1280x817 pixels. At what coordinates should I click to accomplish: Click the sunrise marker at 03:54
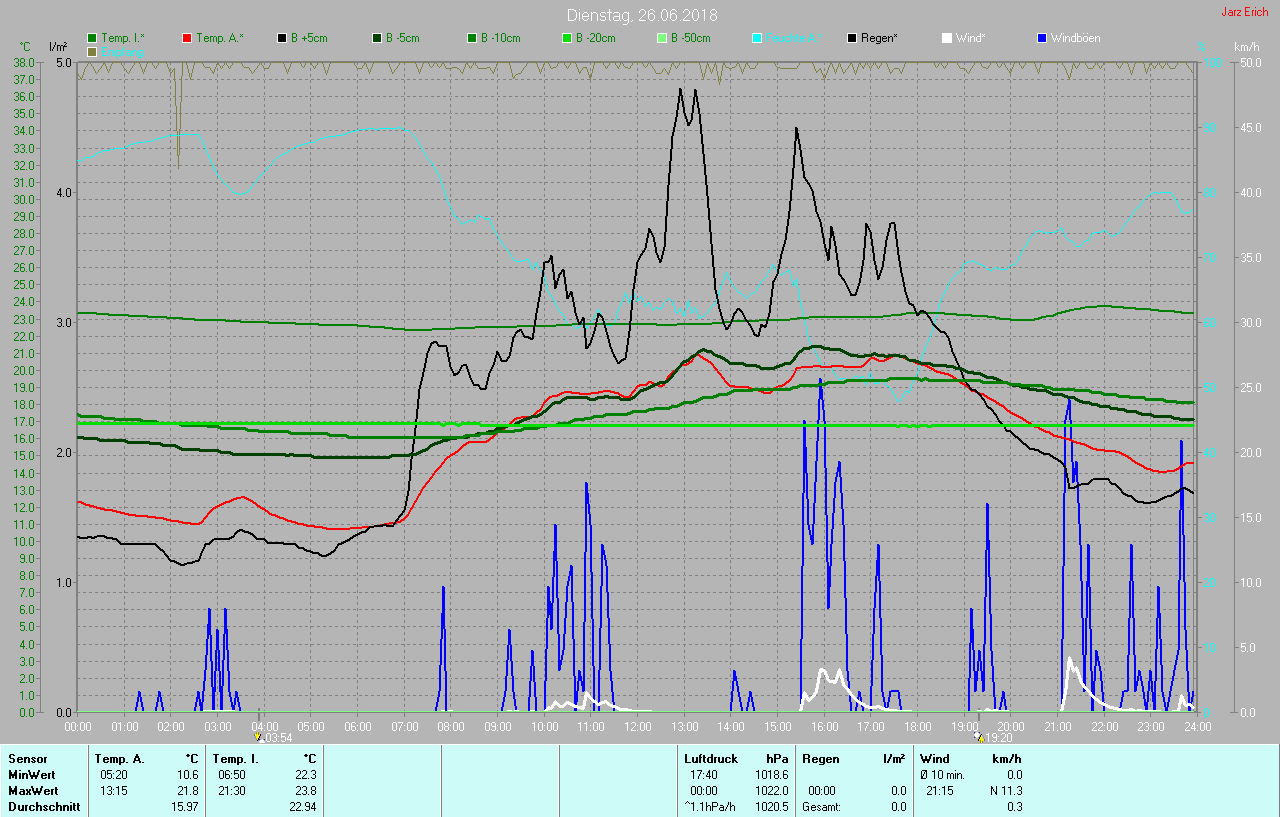(259, 737)
